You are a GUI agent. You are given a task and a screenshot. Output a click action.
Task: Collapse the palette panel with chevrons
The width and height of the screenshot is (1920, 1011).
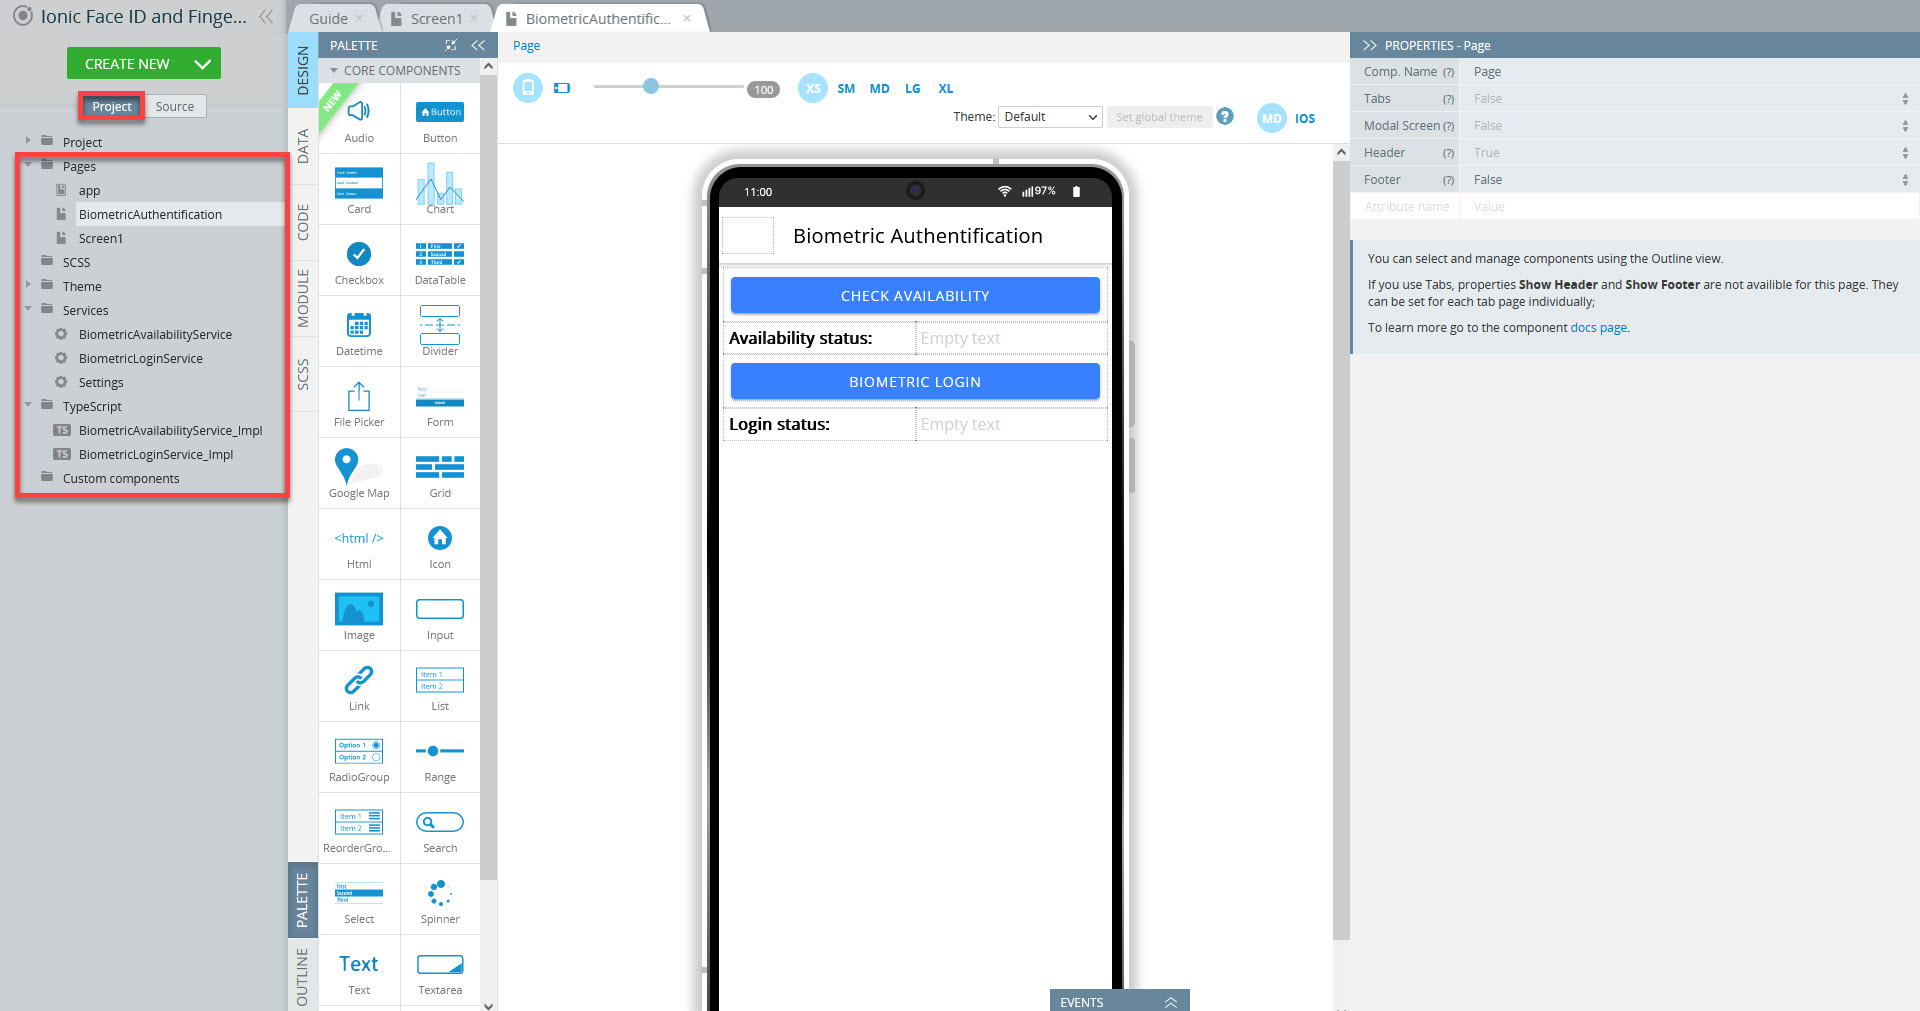coord(478,46)
